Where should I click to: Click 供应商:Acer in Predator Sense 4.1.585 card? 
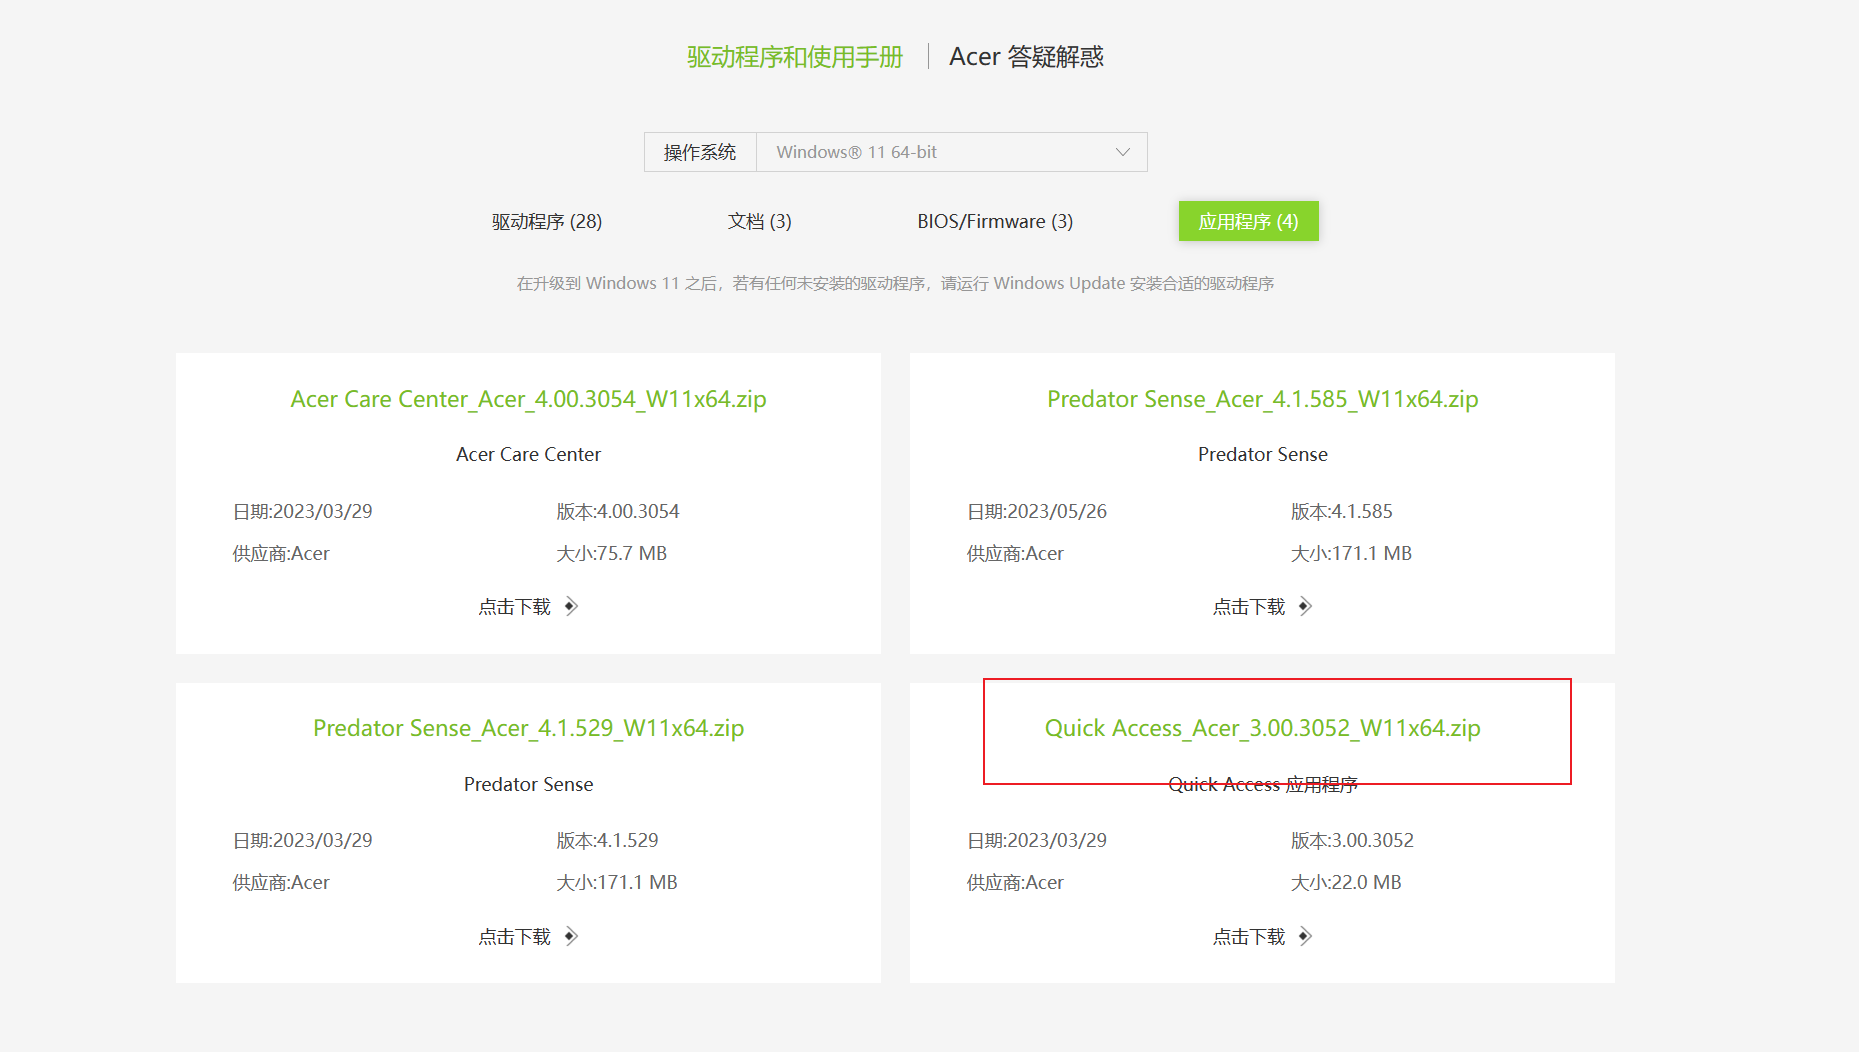tap(1015, 553)
